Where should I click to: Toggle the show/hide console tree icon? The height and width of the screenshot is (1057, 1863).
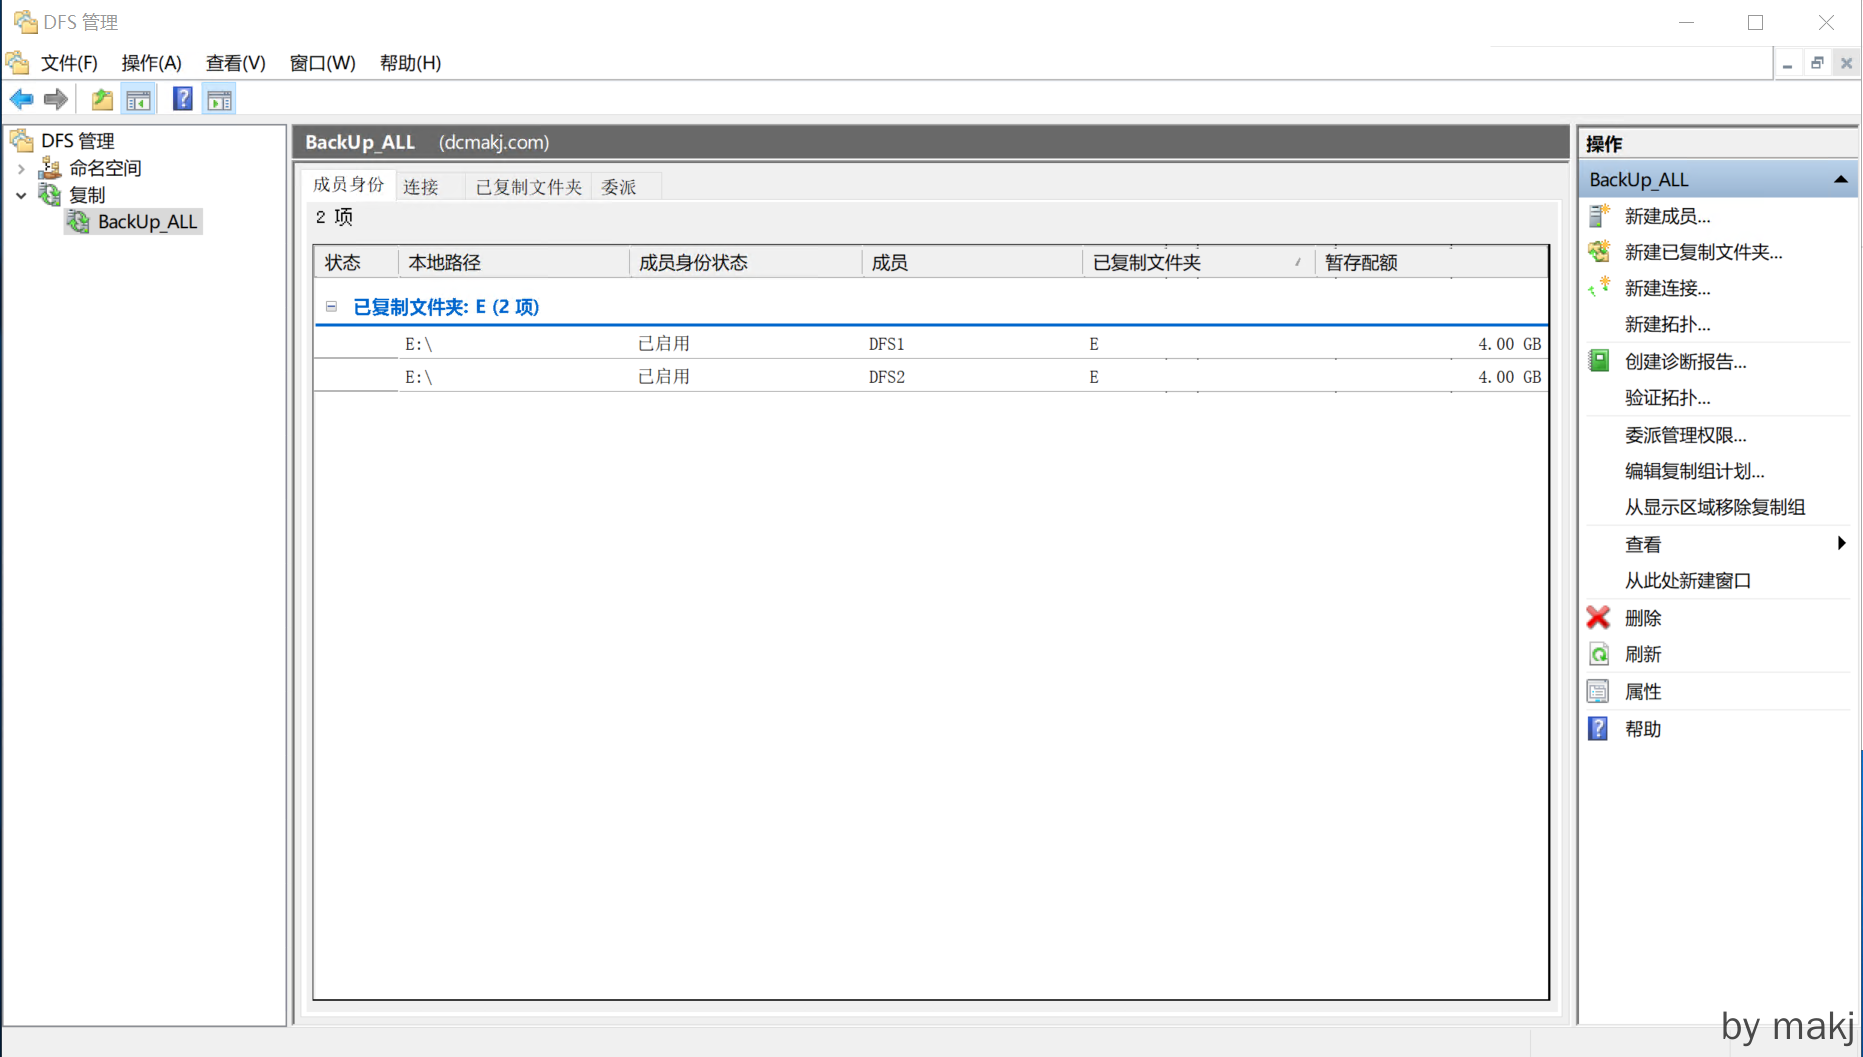click(x=138, y=99)
